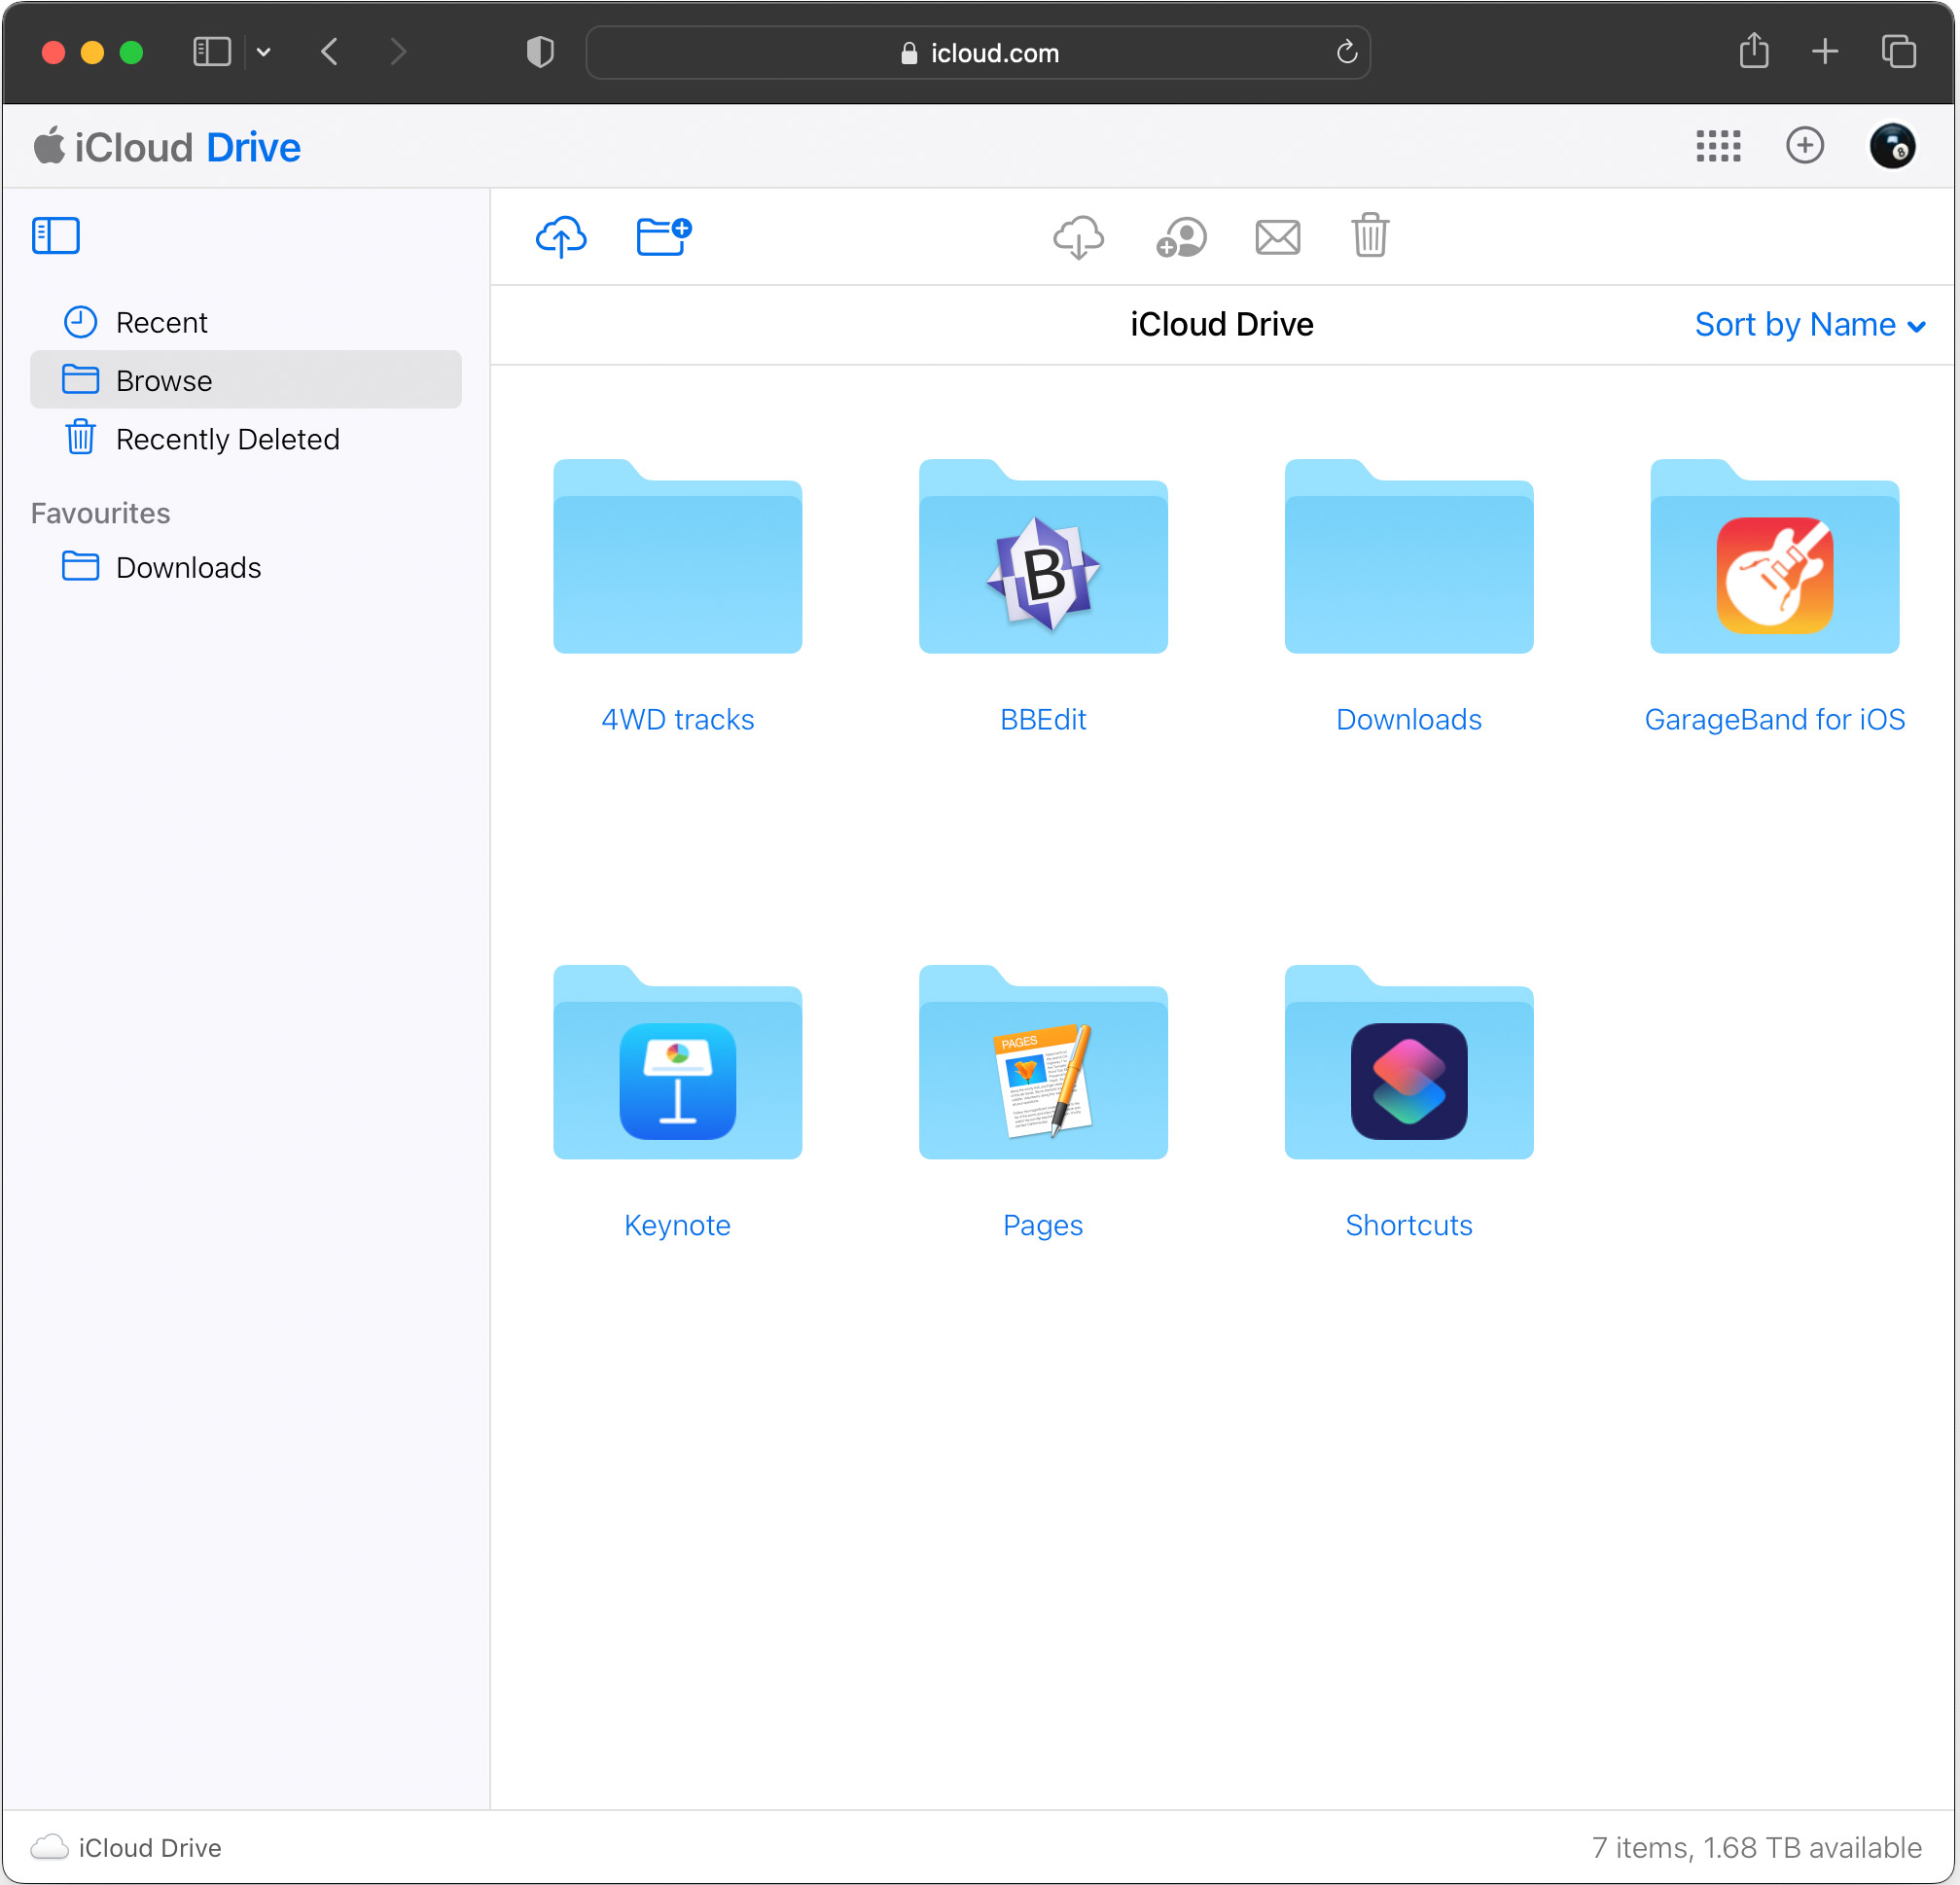This screenshot has height=1885, width=1960.
Task: Show Safari tab overview icon
Action: [x=1898, y=52]
